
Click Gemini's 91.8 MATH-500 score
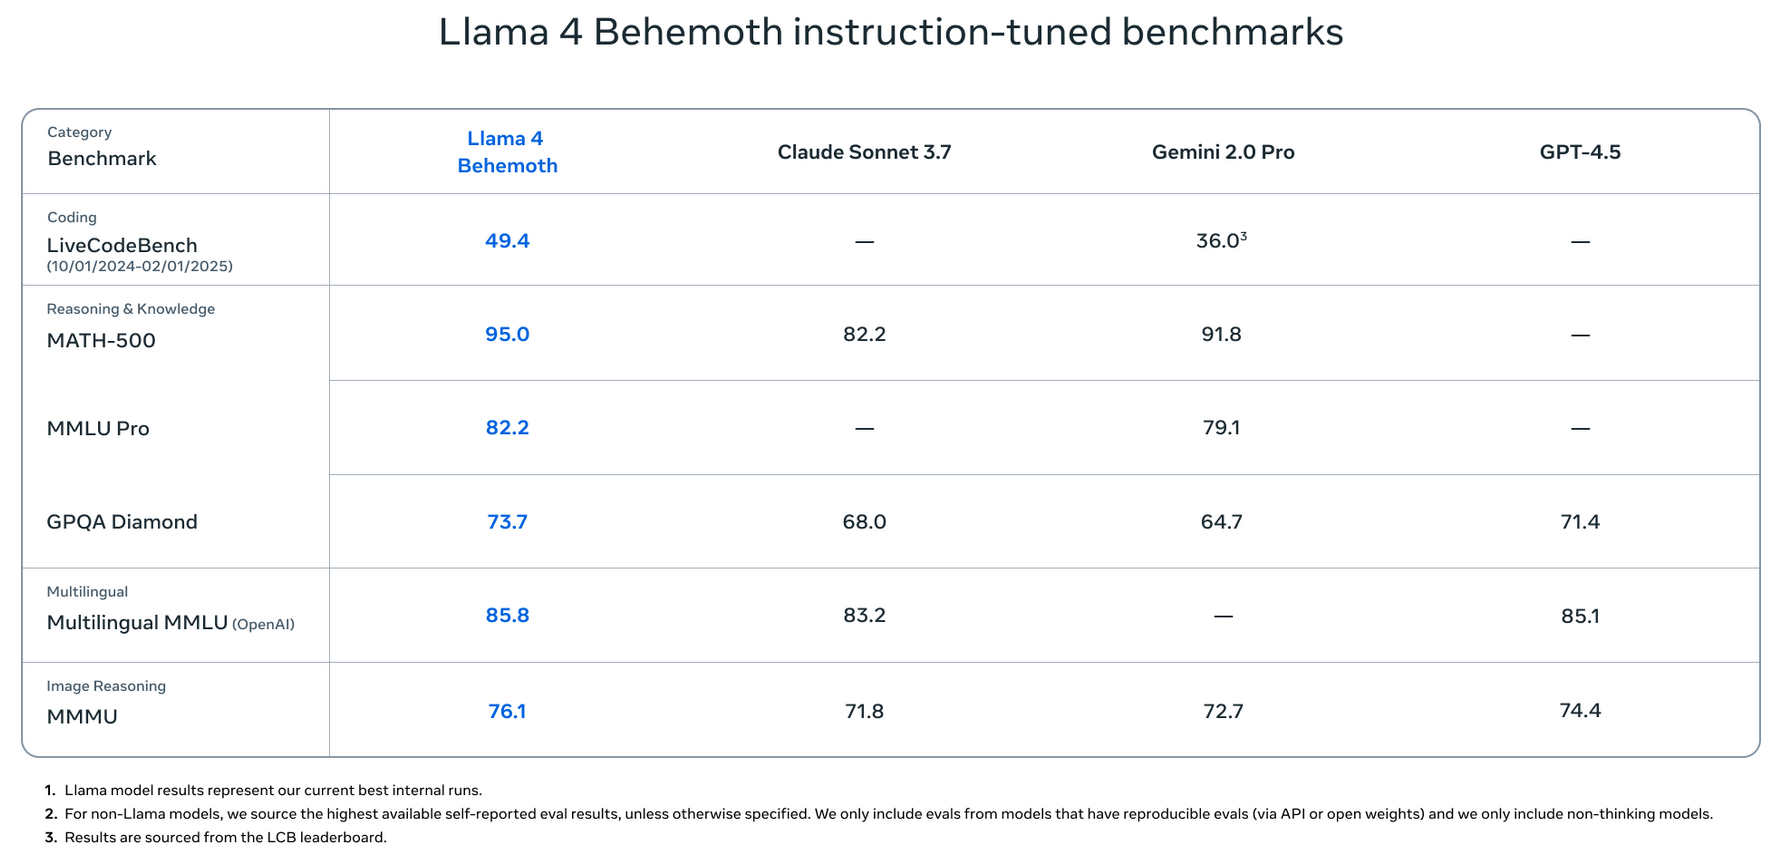(x=1221, y=334)
